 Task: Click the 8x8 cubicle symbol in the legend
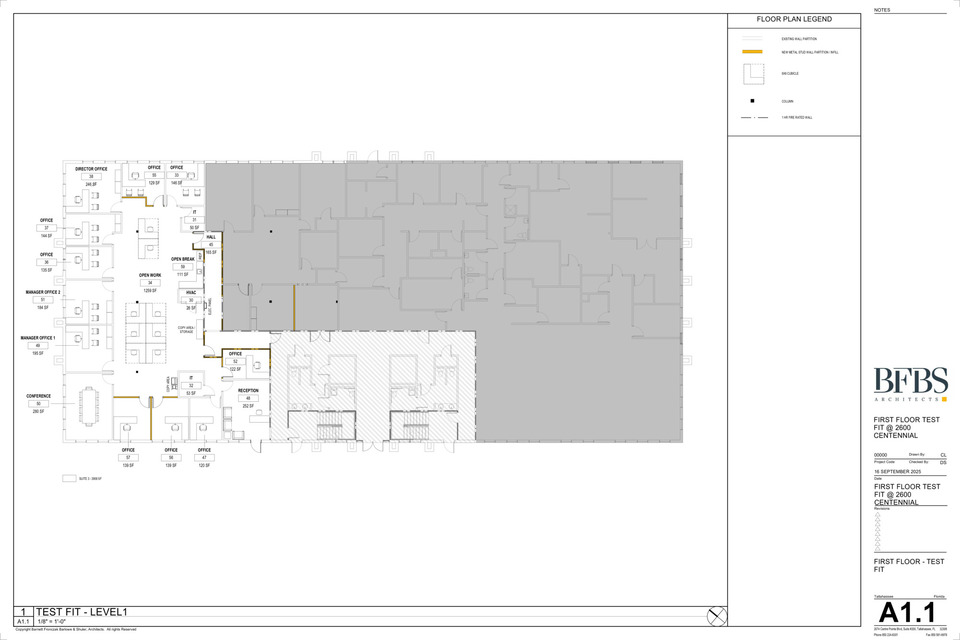[753, 74]
